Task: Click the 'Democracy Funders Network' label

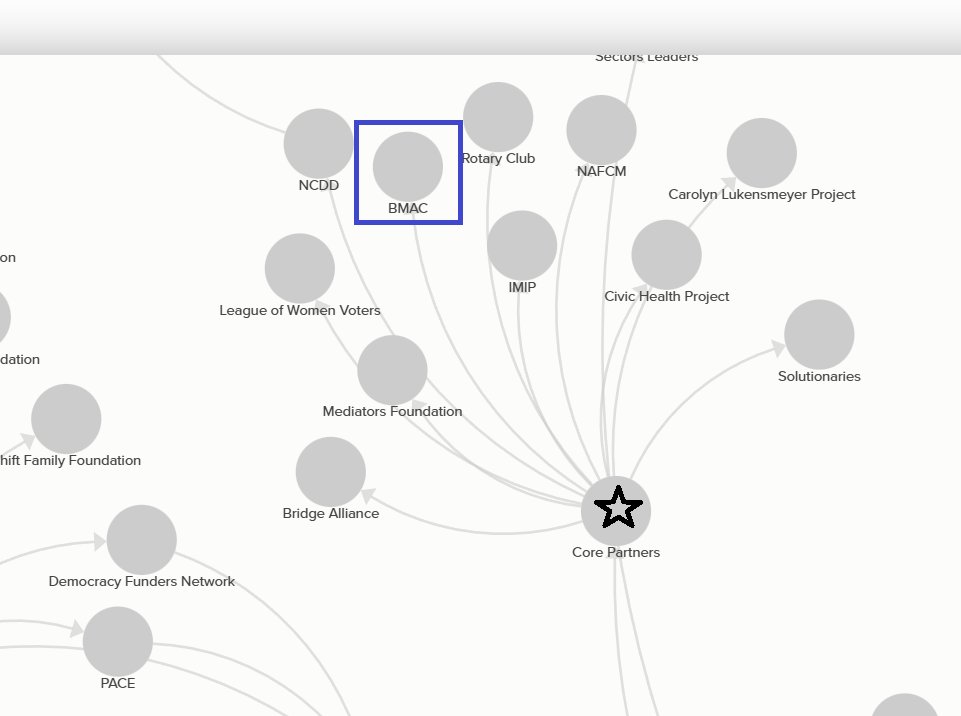Action: [142, 581]
